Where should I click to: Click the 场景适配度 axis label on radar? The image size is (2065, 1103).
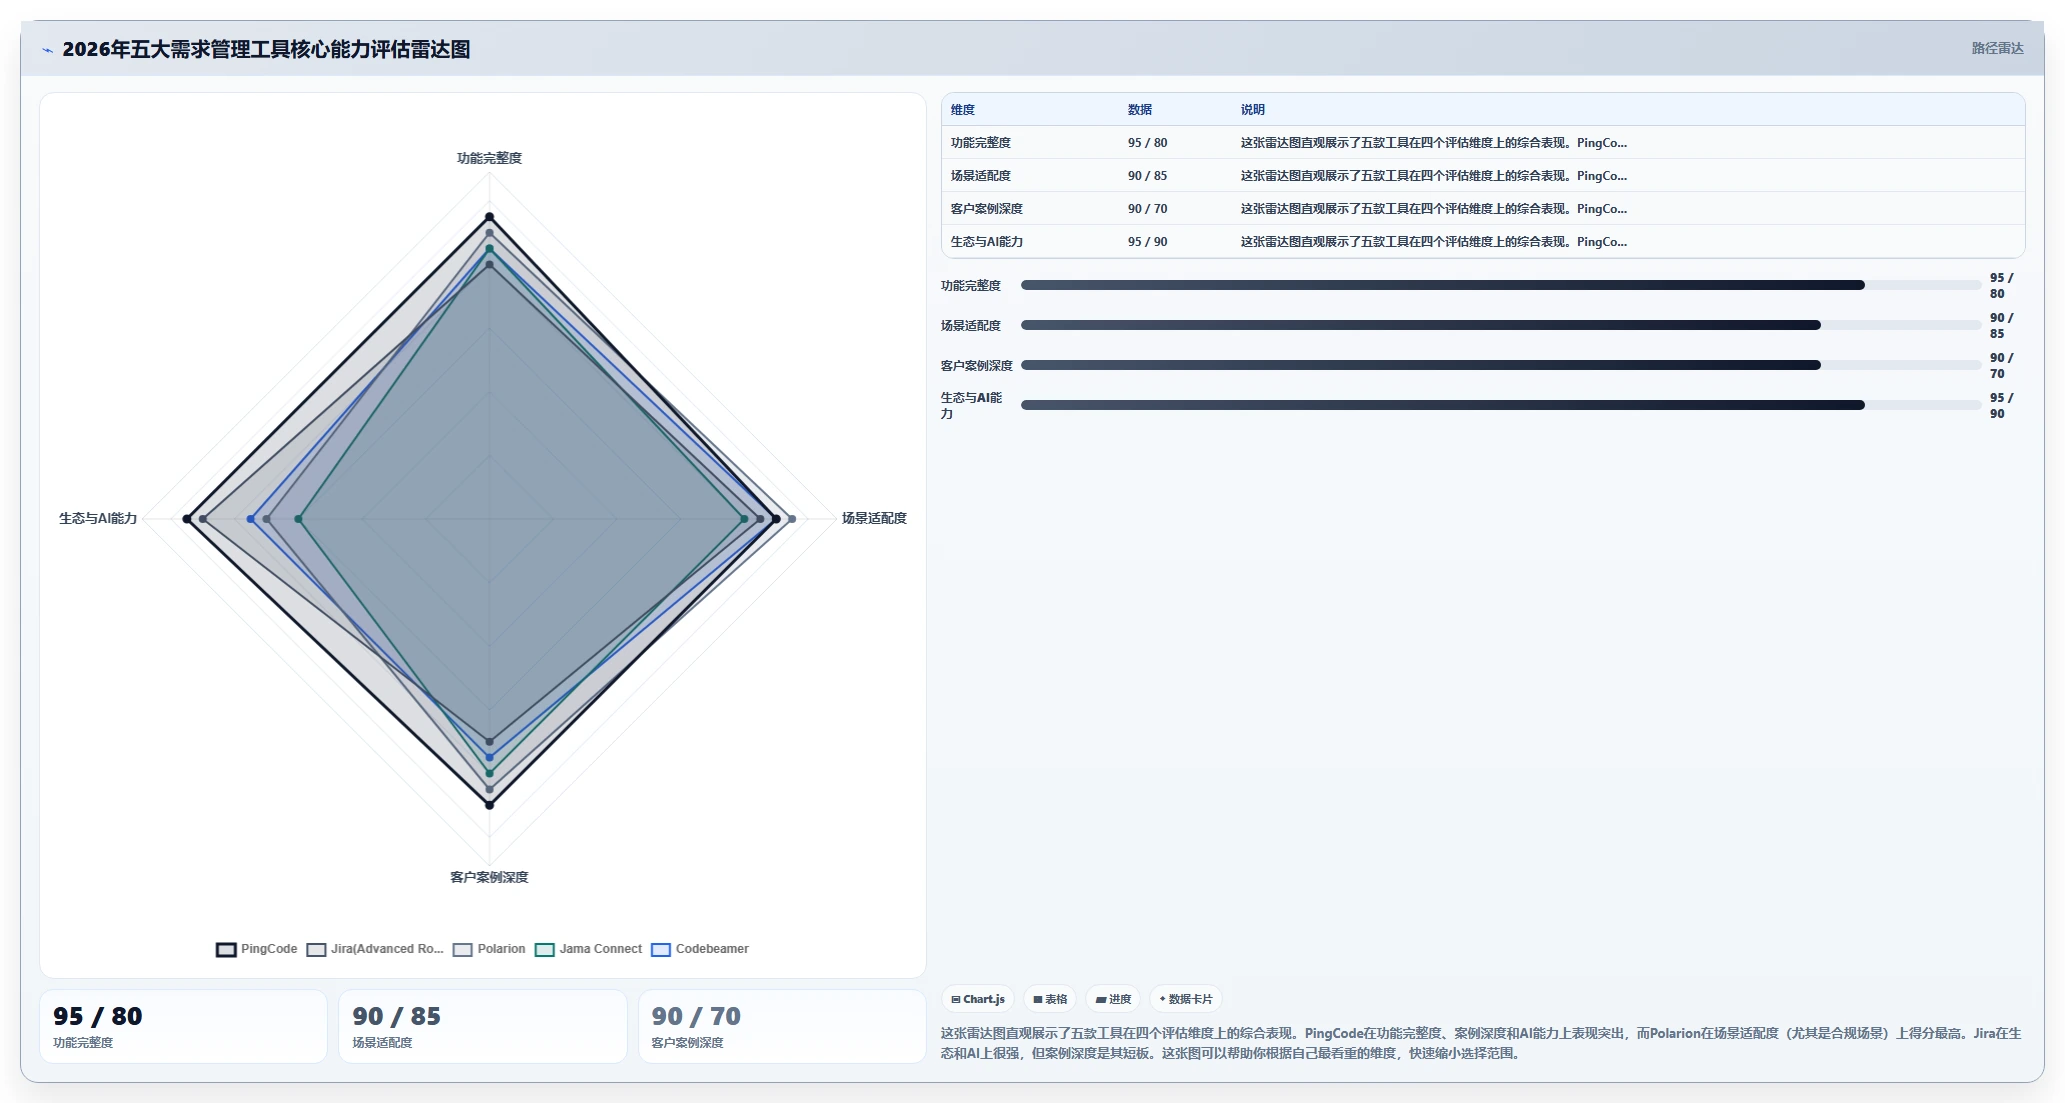[x=874, y=518]
